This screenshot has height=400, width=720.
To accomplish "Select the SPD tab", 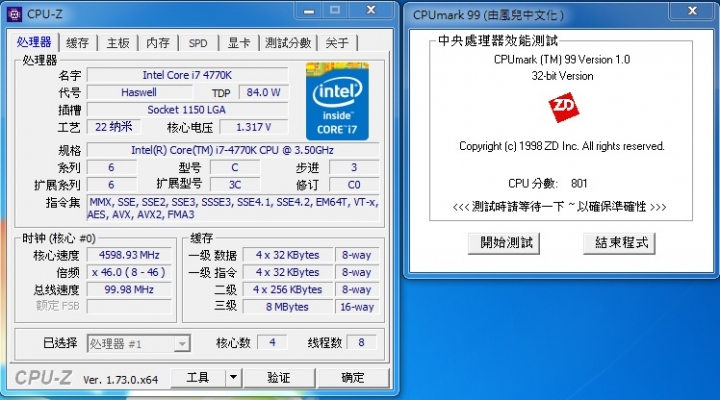I will click(x=198, y=43).
